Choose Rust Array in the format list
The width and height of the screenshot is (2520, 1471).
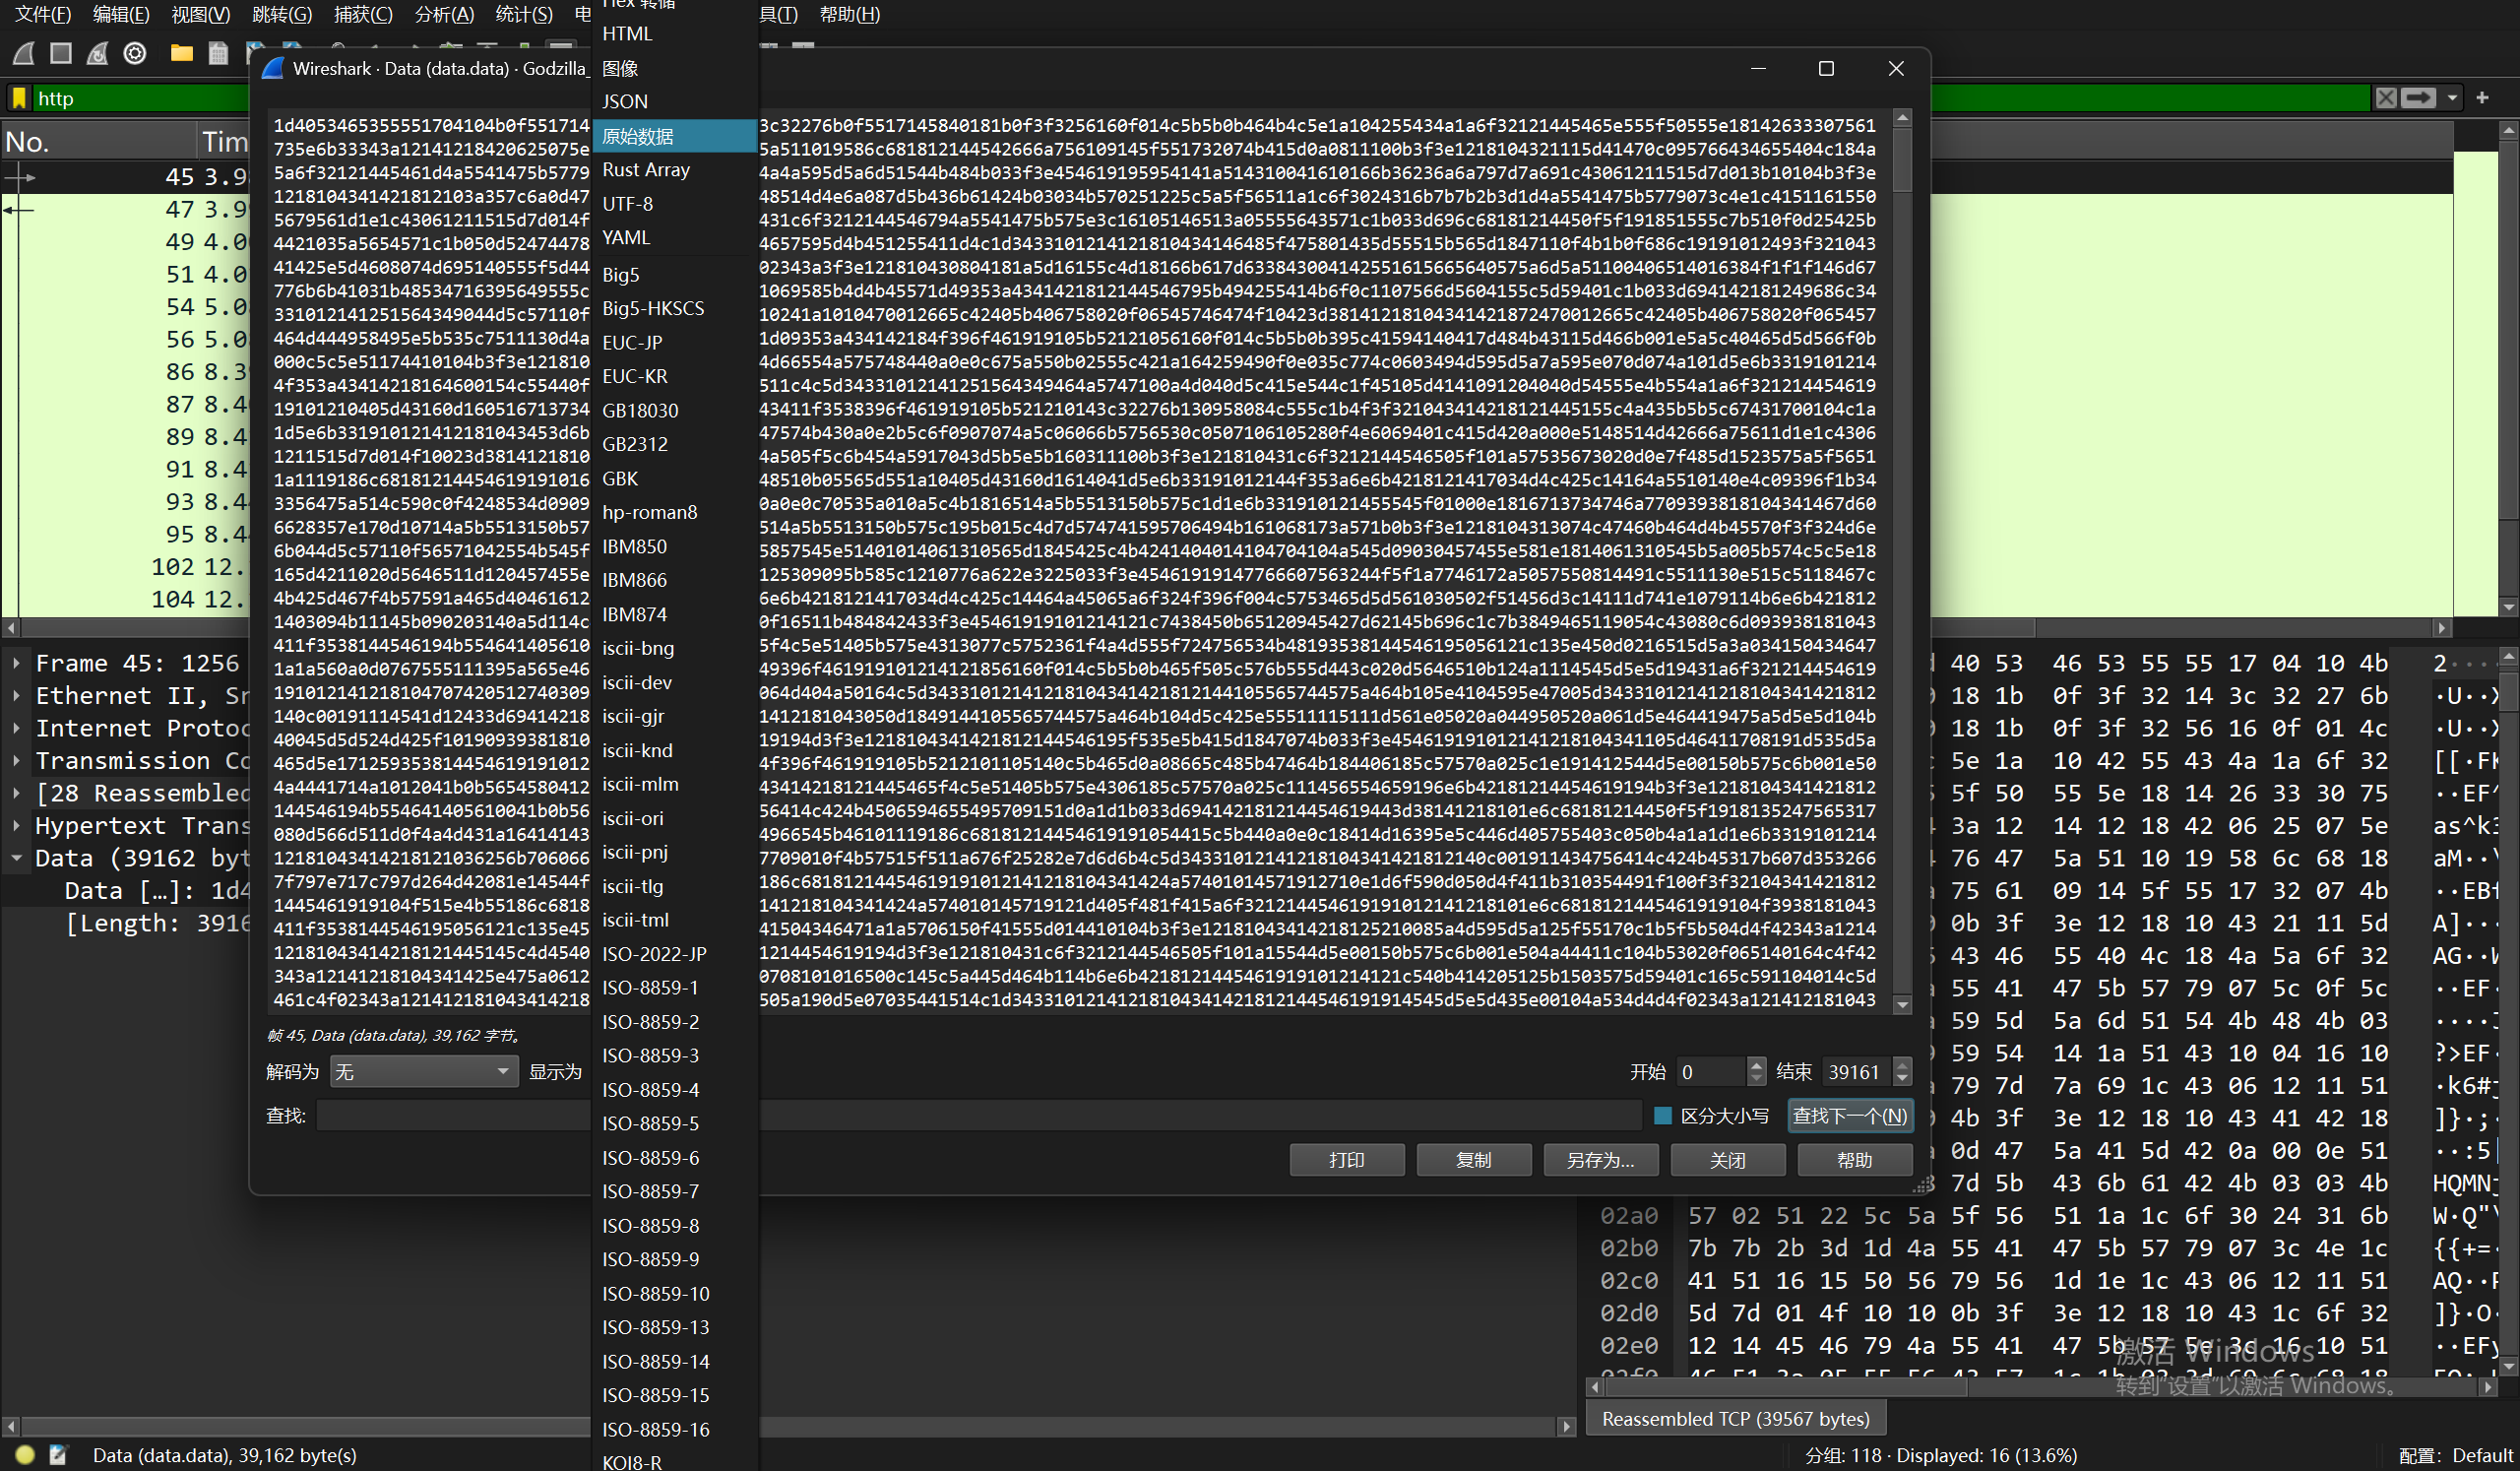tap(646, 170)
